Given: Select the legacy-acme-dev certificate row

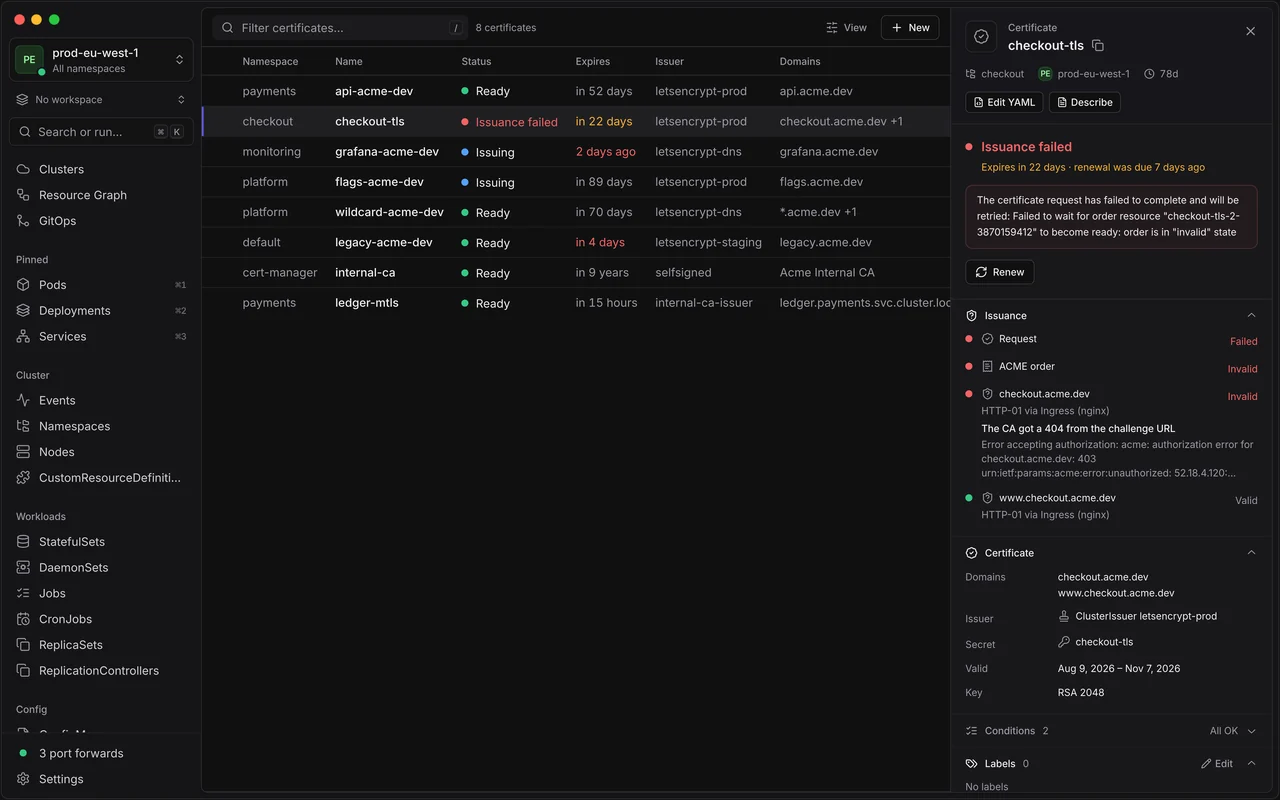Looking at the screenshot, I should coord(576,242).
